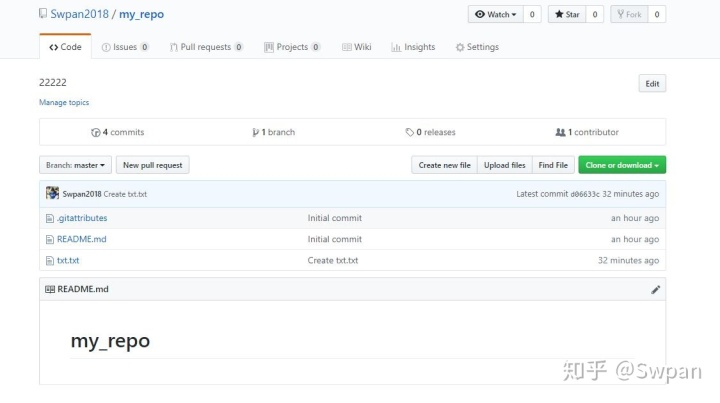Click the branch icon beside 1 branch
The image size is (720, 403).
click(x=255, y=133)
